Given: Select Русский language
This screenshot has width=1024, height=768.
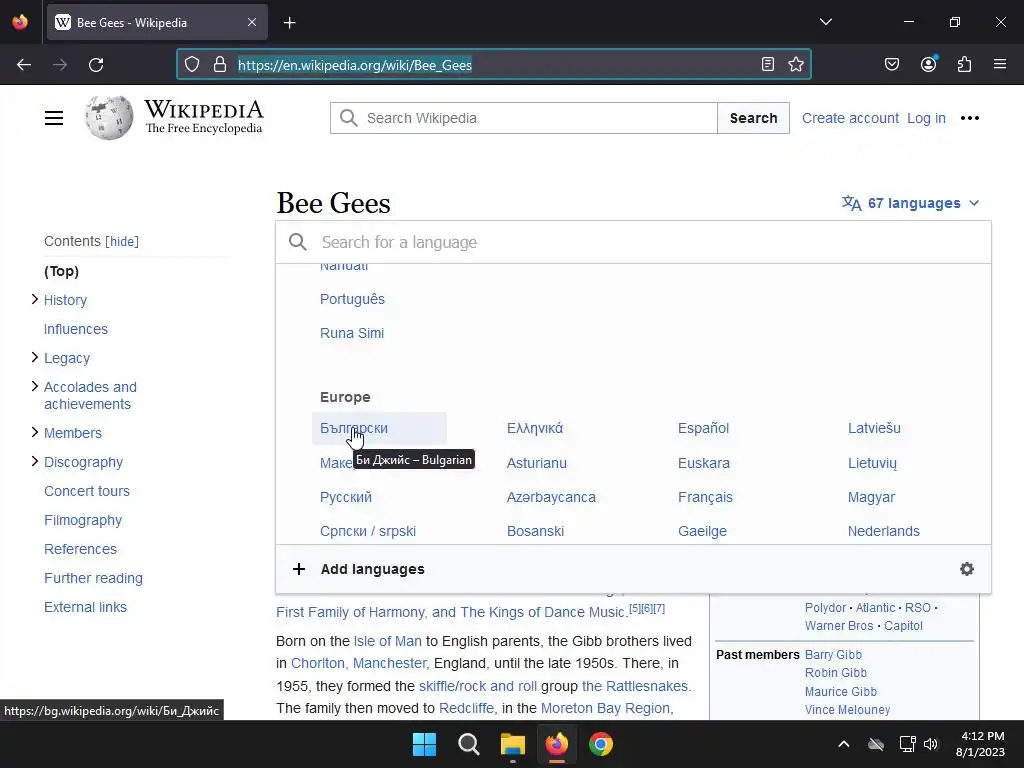Looking at the screenshot, I should coord(345,497).
